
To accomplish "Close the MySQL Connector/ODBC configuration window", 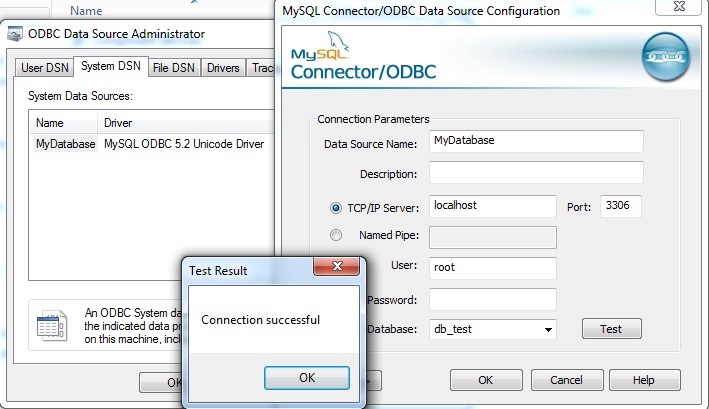I will [679, 6].
